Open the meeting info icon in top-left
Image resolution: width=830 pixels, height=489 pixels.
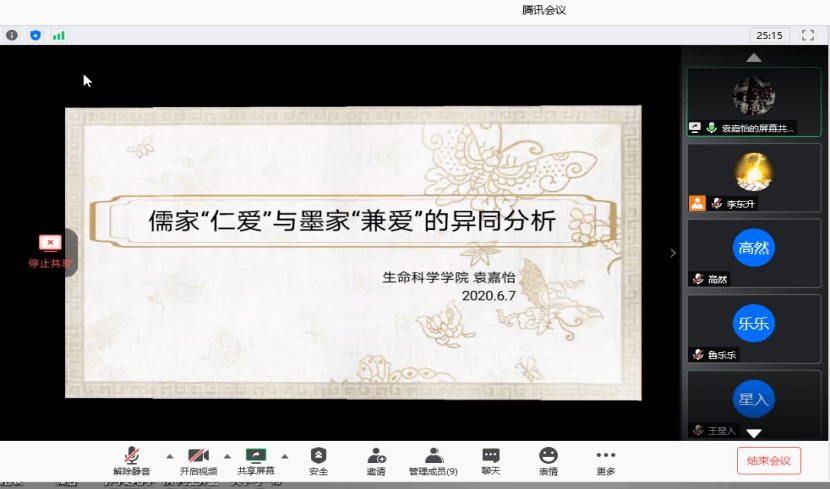pos(12,35)
